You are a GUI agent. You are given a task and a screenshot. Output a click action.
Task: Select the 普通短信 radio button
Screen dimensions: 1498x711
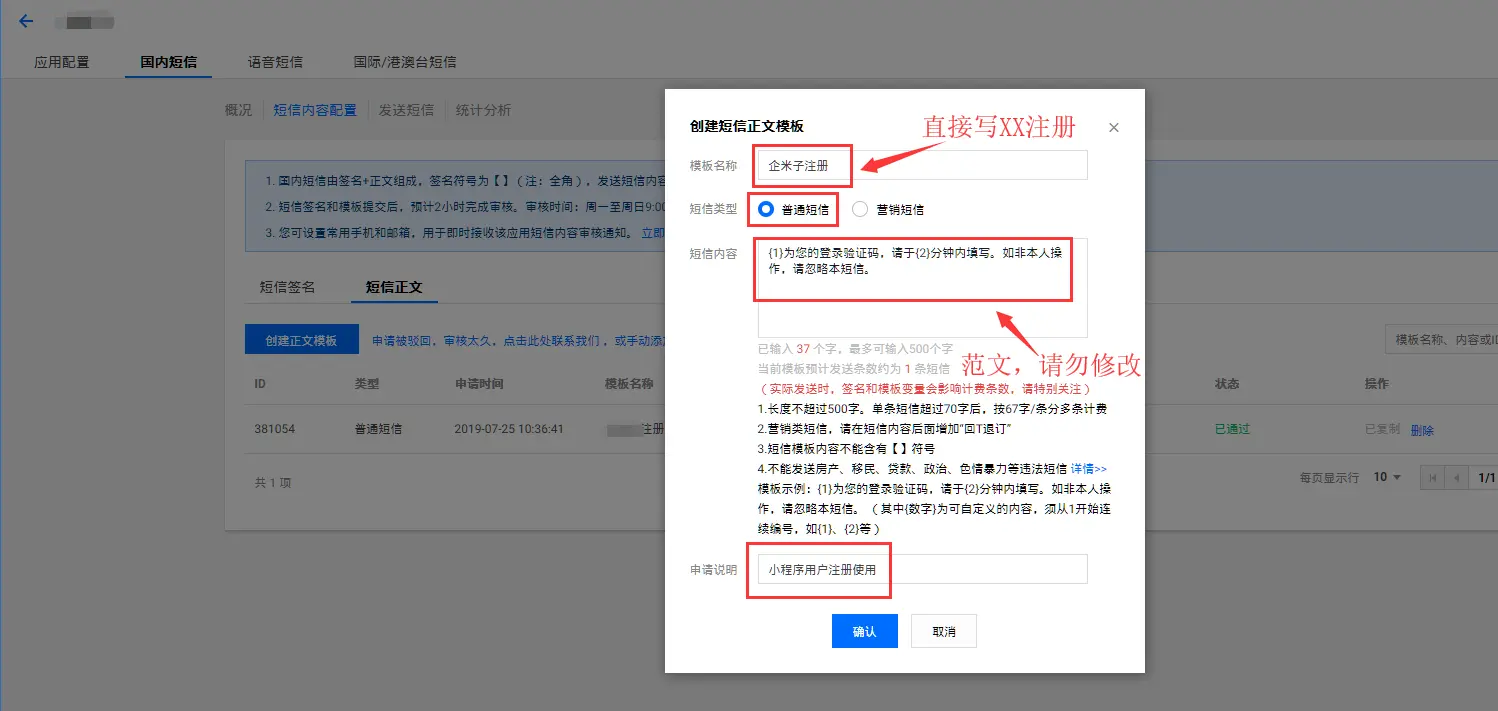point(767,210)
